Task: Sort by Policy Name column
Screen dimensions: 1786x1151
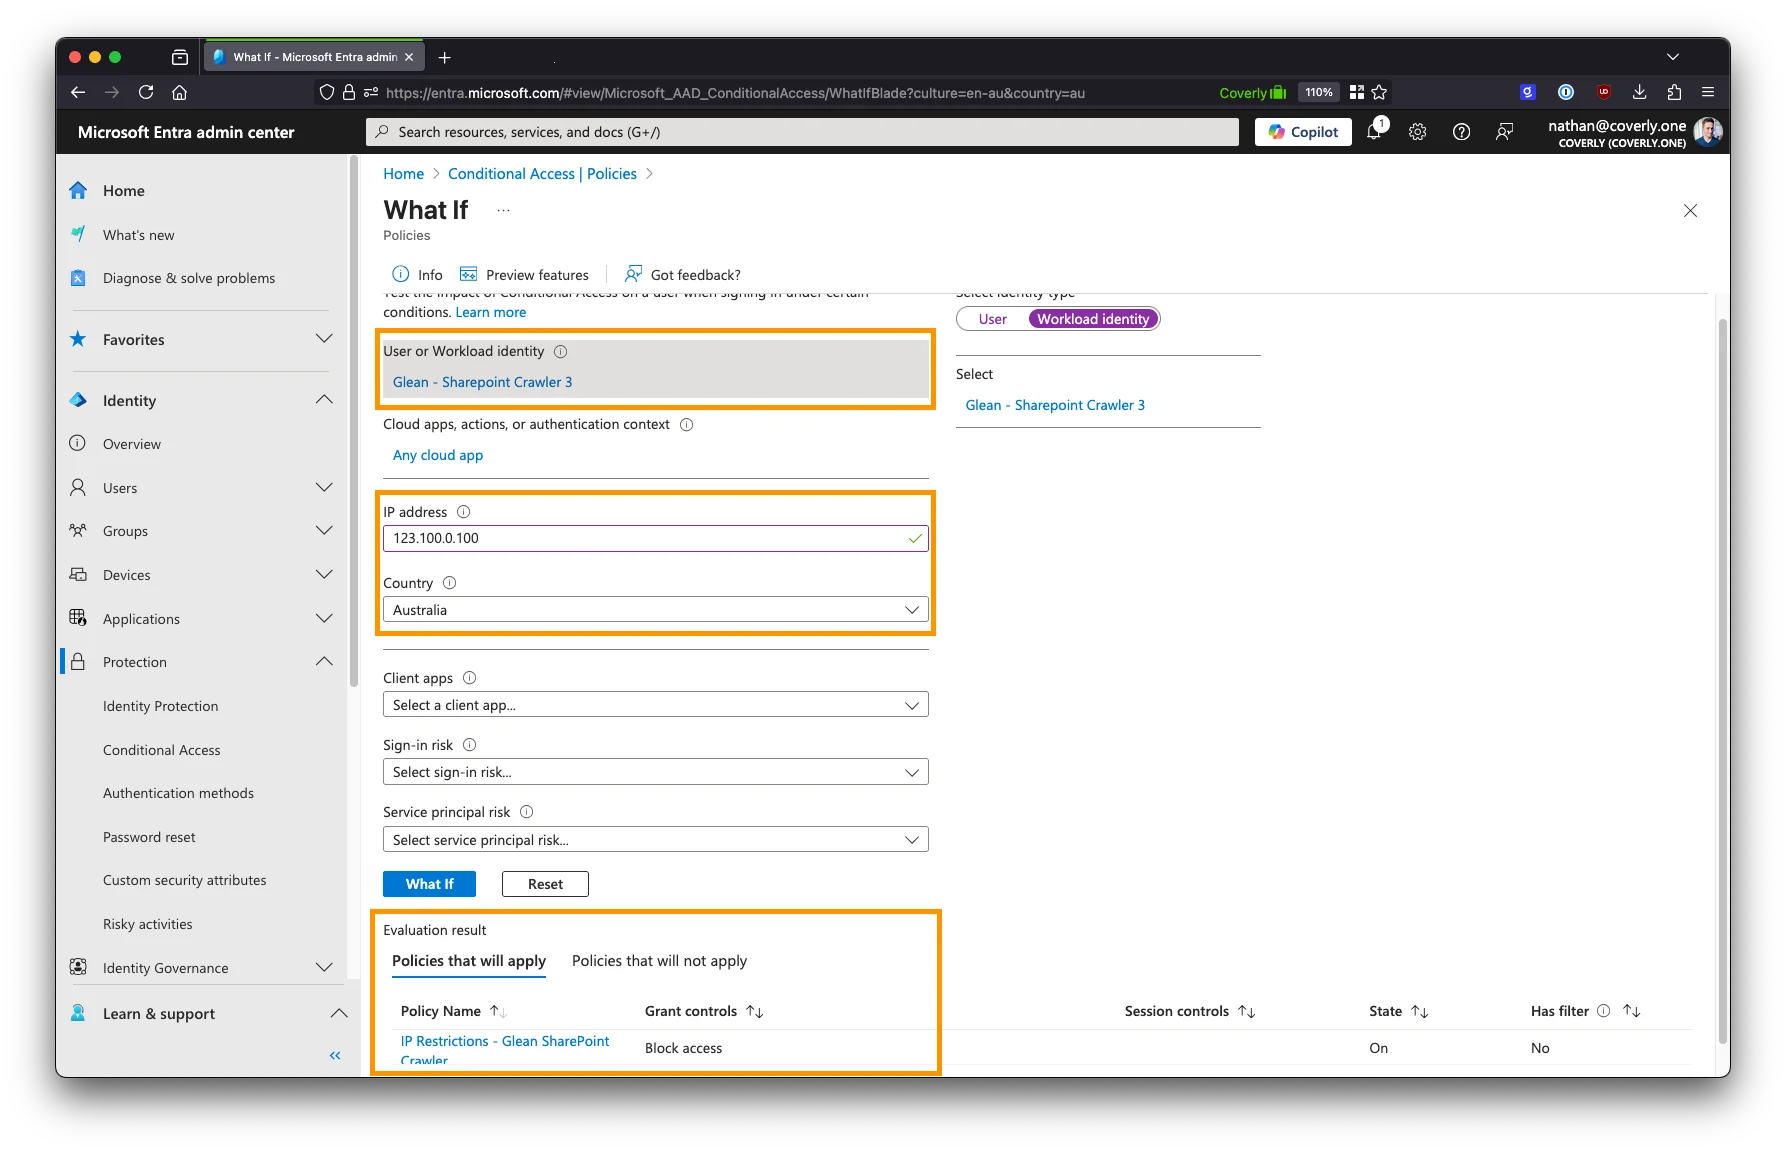Action: pyautogui.click(x=454, y=1011)
